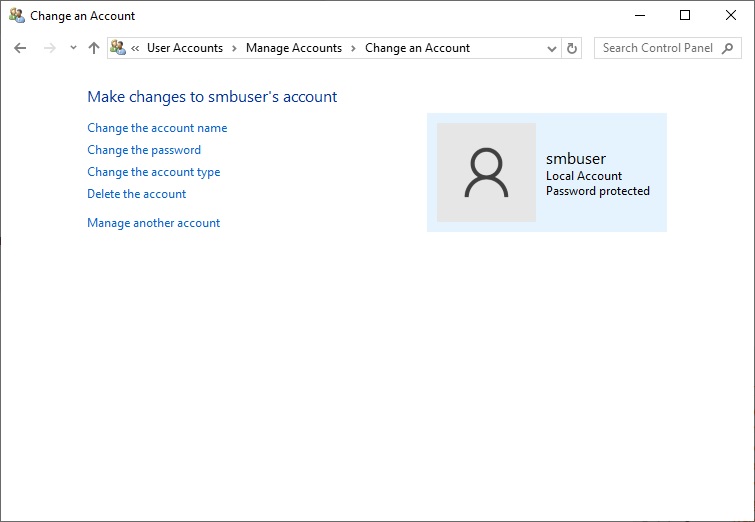Click Delete the account link
Screen dimensions: 755x522
pos(136,194)
